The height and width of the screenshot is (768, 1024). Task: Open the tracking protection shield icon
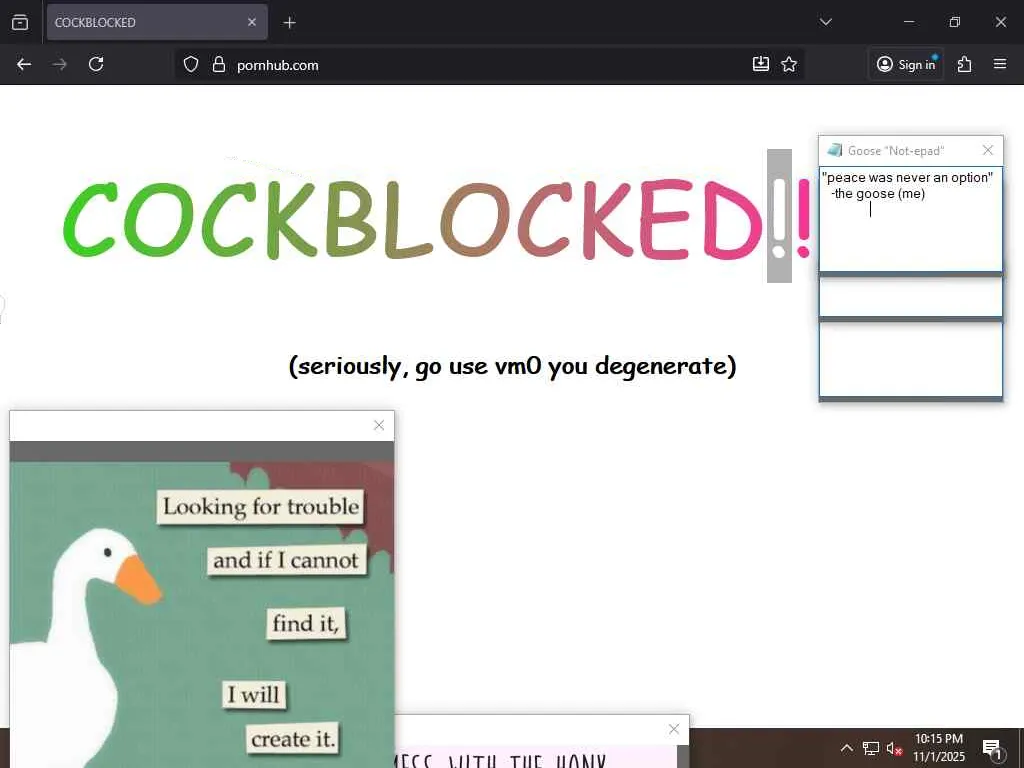(191, 64)
